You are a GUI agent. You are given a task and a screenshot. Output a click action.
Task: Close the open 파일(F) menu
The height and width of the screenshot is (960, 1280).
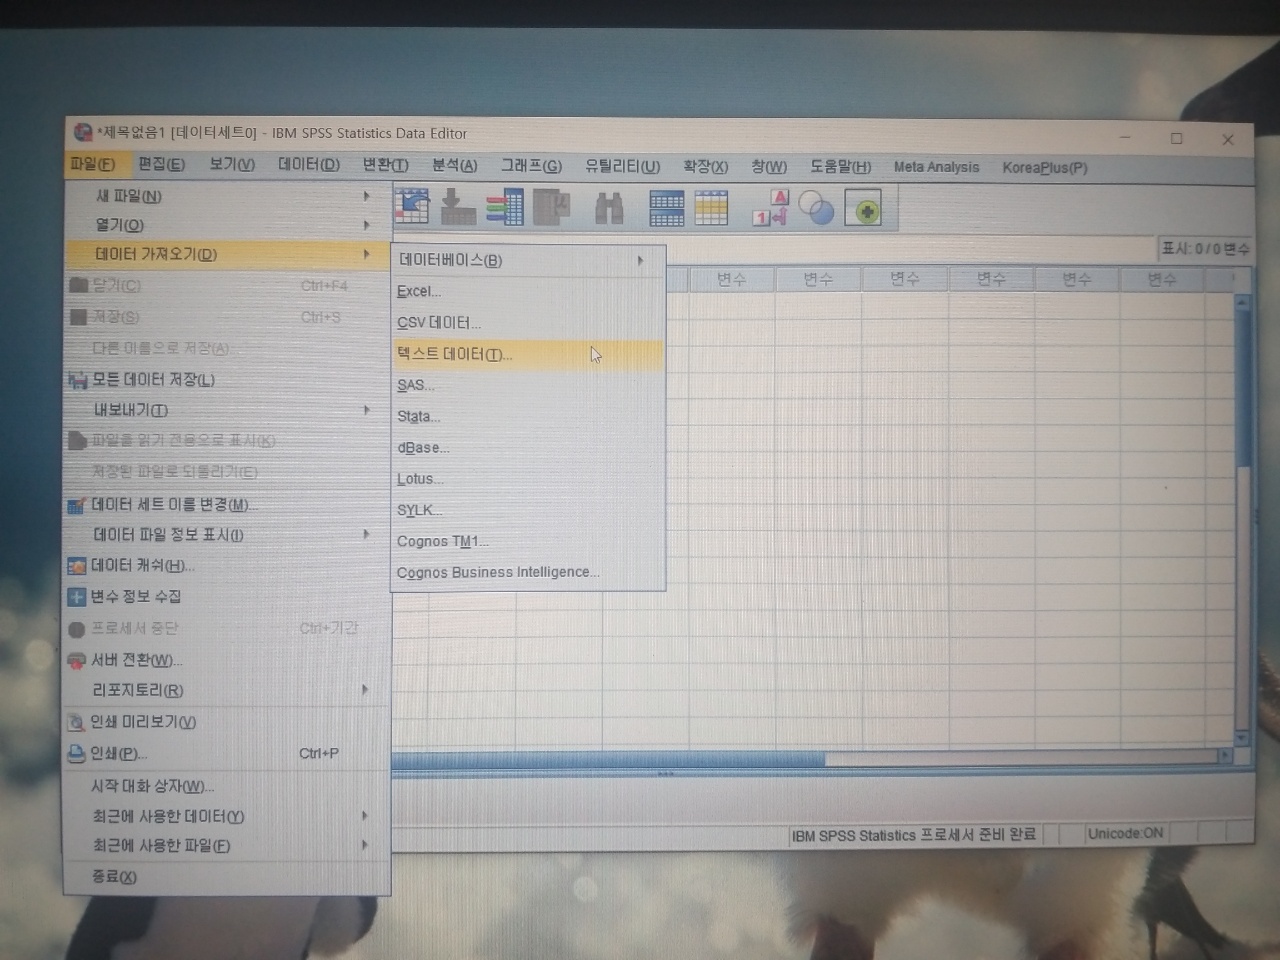[x=92, y=164]
